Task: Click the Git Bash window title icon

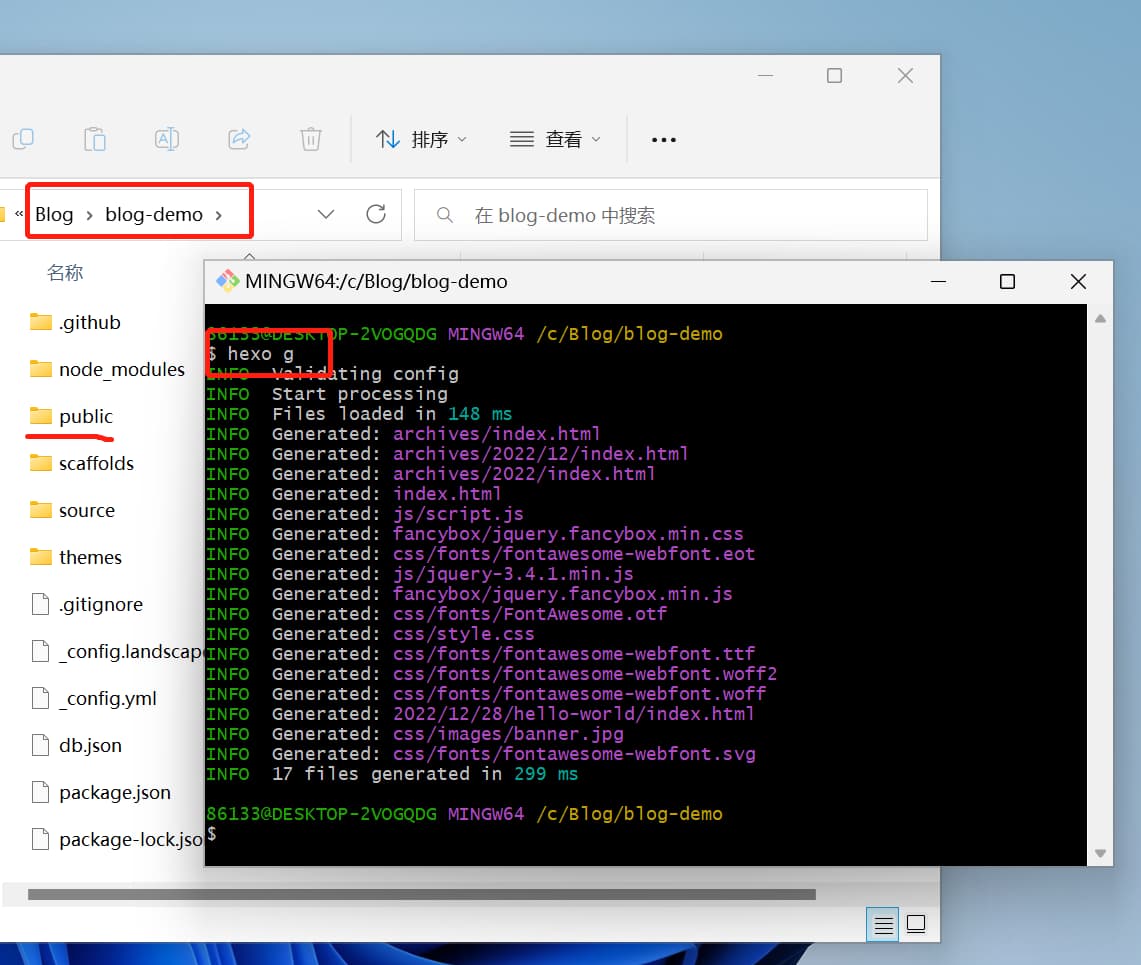Action: (228, 281)
